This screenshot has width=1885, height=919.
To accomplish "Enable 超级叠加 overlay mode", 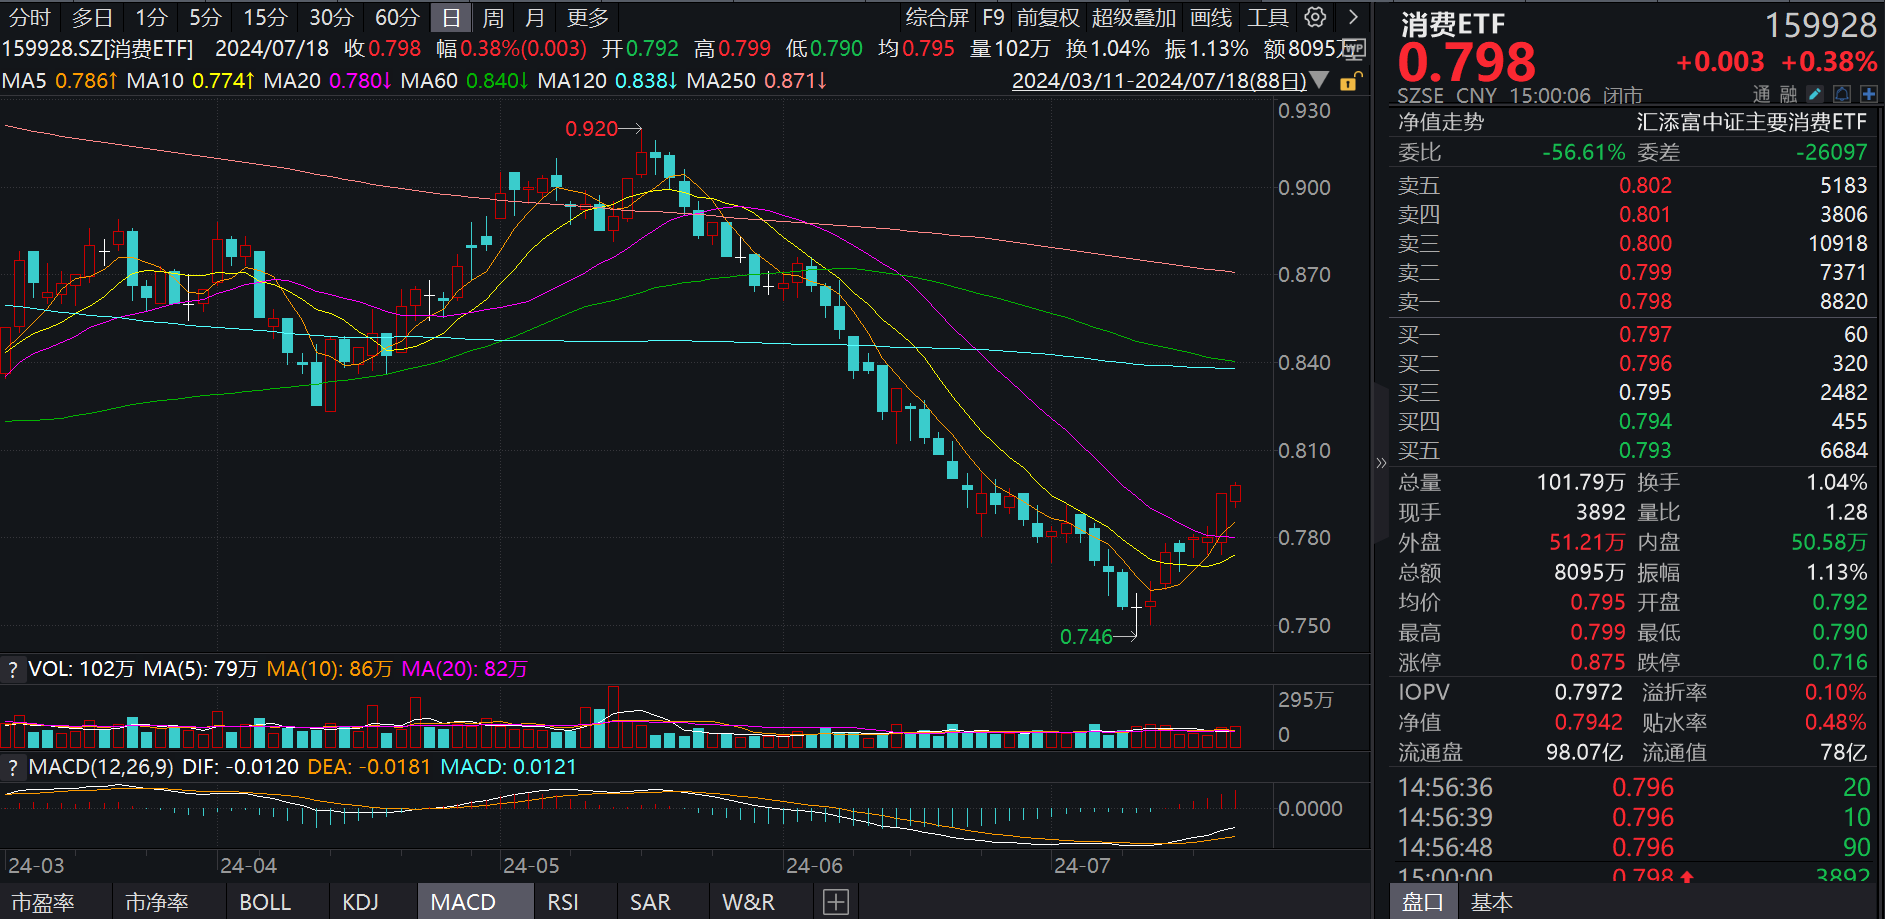I will pos(1127,17).
